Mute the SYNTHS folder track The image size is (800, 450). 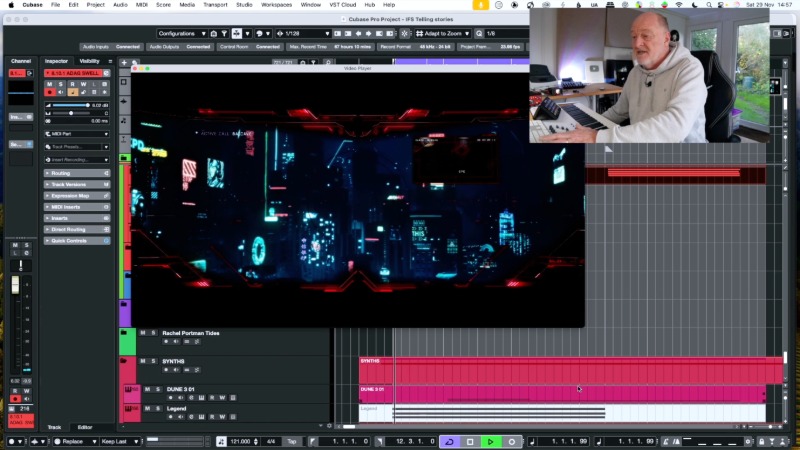coord(143,361)
